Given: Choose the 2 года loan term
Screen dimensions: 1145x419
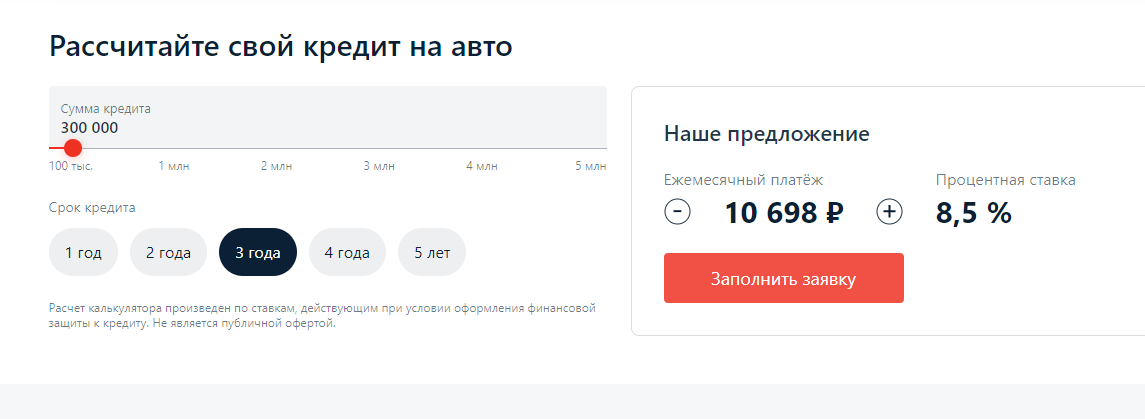Looking at the screenshot, I should click(168, 252).
